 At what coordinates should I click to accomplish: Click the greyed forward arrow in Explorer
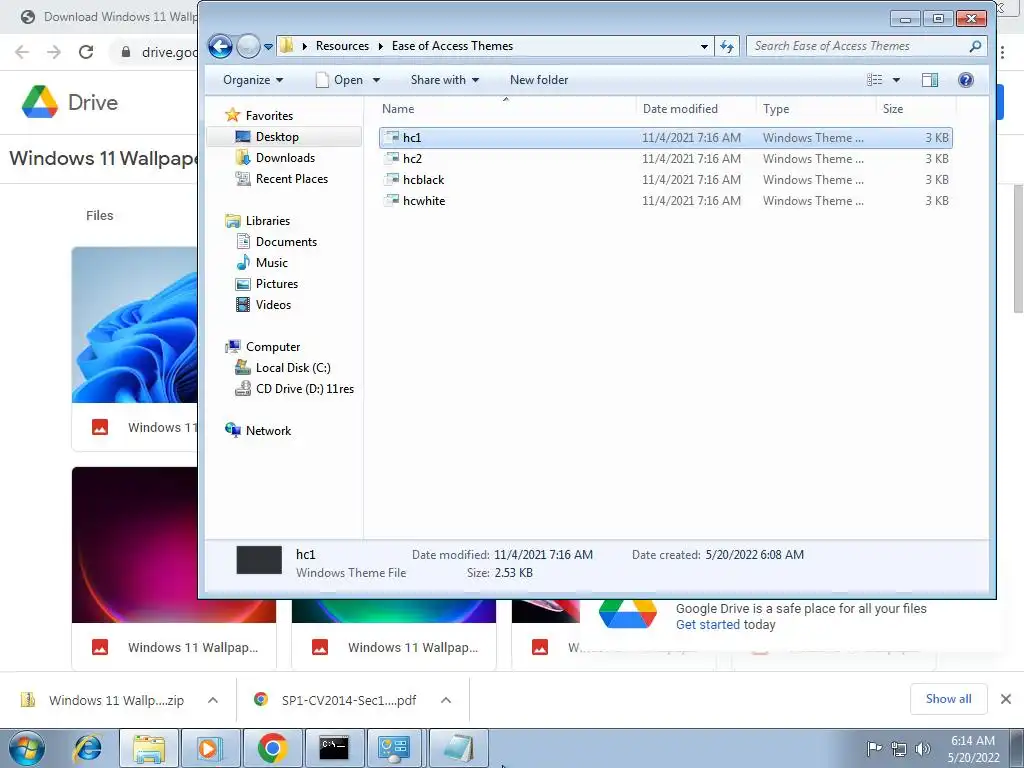coord(248,46)
